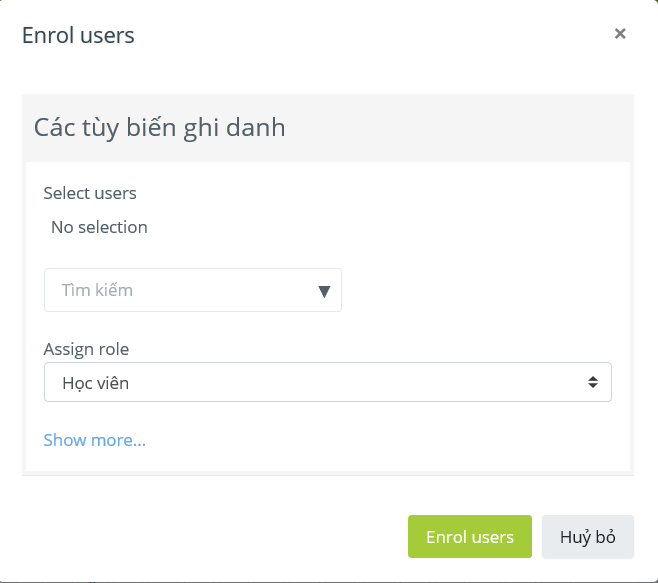Screen dimensions: 658x583
Task: Open the Assign role dropdown
Action: point(328,382)
